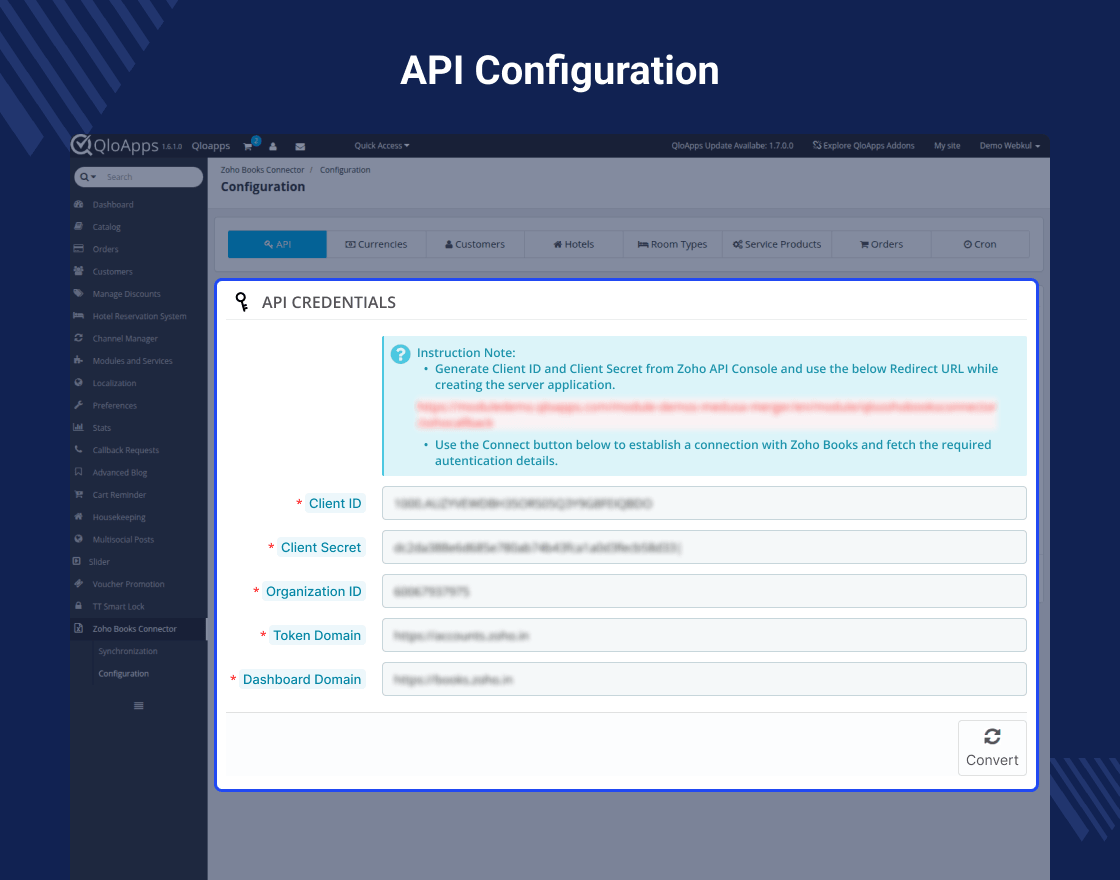Select the API tab
This screenshot has width=1120, height=880.
(277, 244)
